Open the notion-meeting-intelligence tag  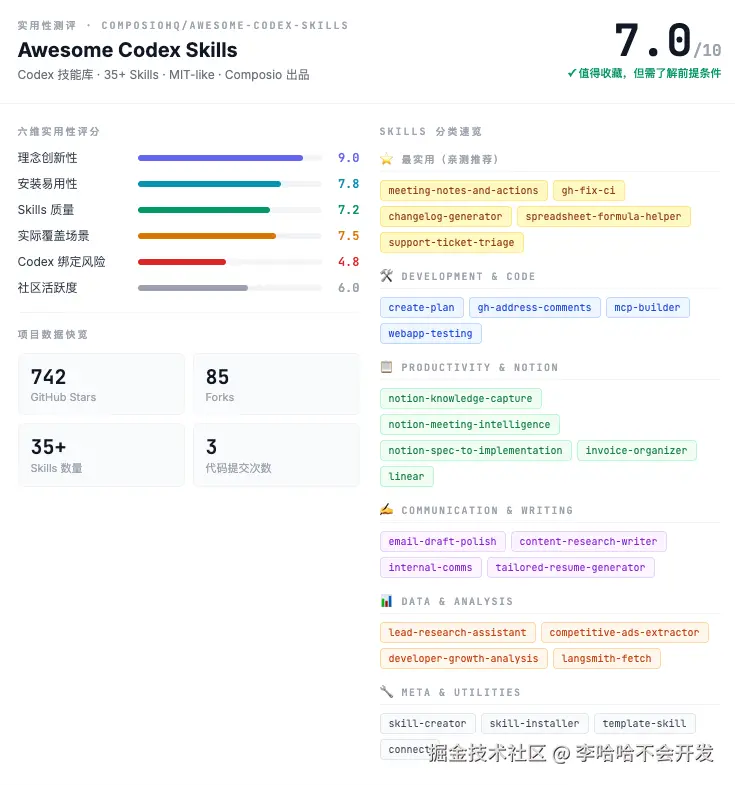click(x=469, y=425)
